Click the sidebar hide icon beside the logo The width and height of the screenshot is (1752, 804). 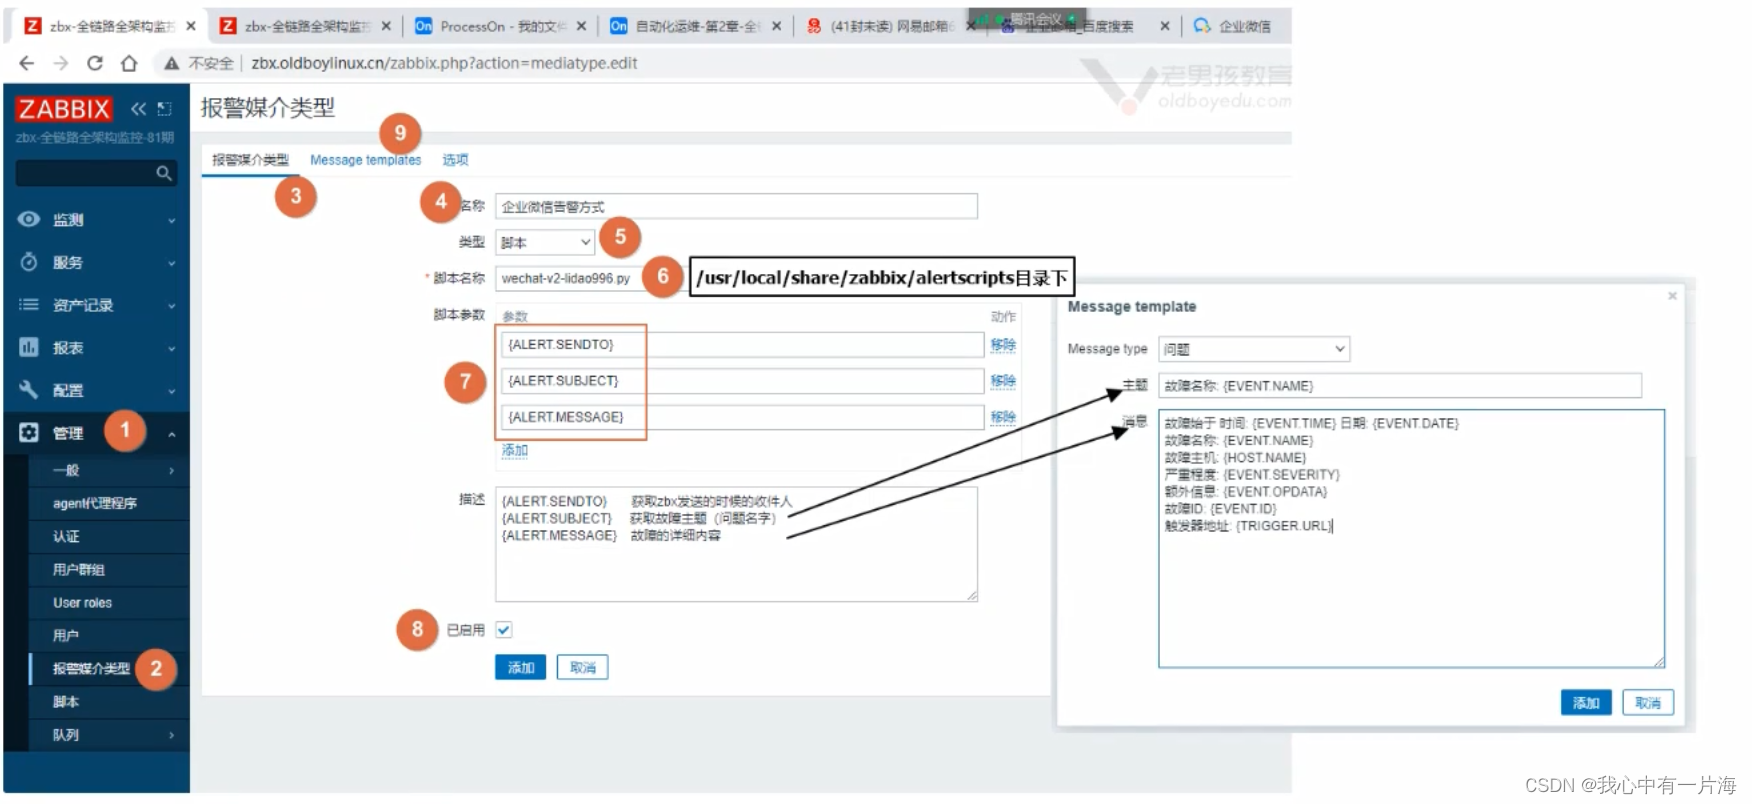[x=164, y=109]
